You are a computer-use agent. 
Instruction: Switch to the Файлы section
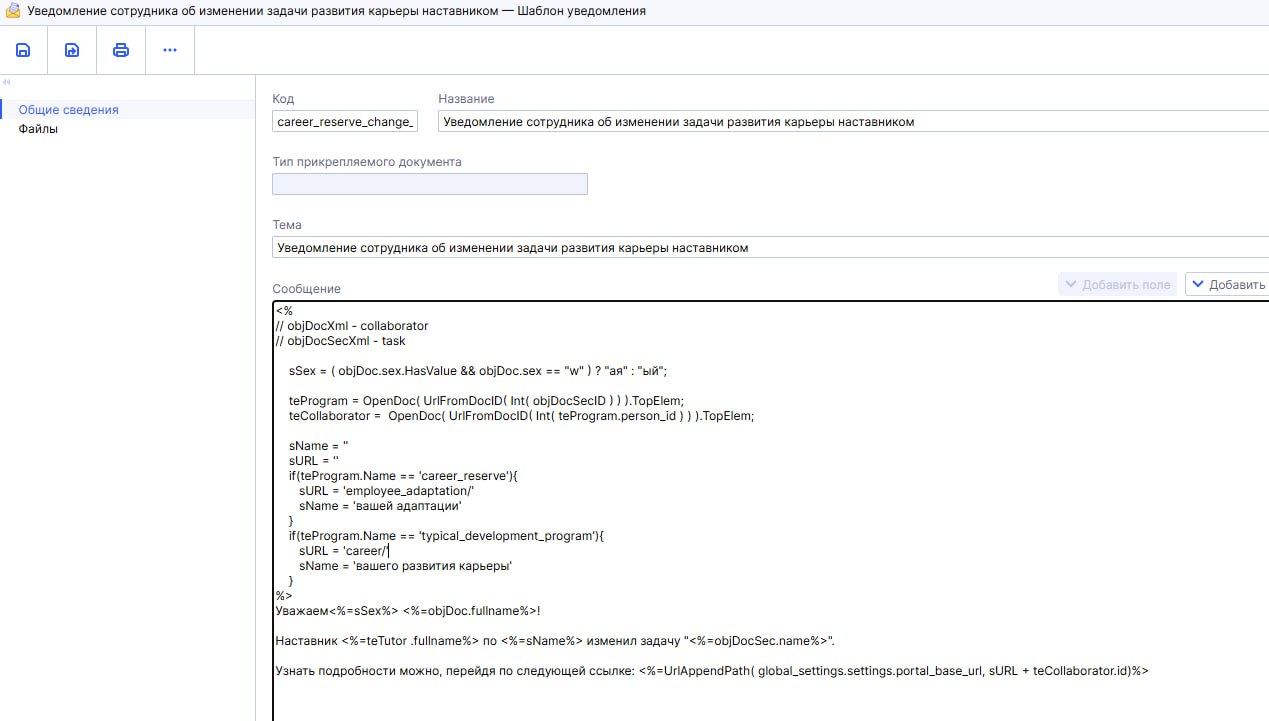pos(38,129)
